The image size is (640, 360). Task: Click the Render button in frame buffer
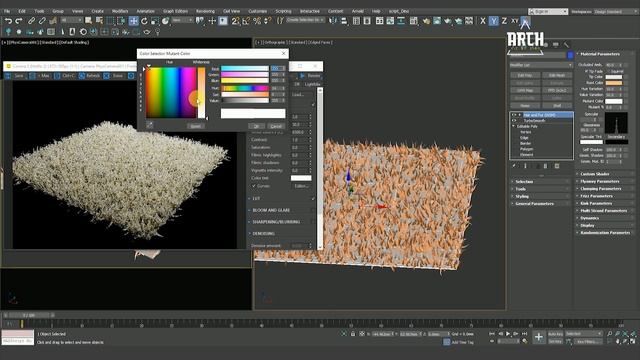pyautogui.click(x=311, y=76)
